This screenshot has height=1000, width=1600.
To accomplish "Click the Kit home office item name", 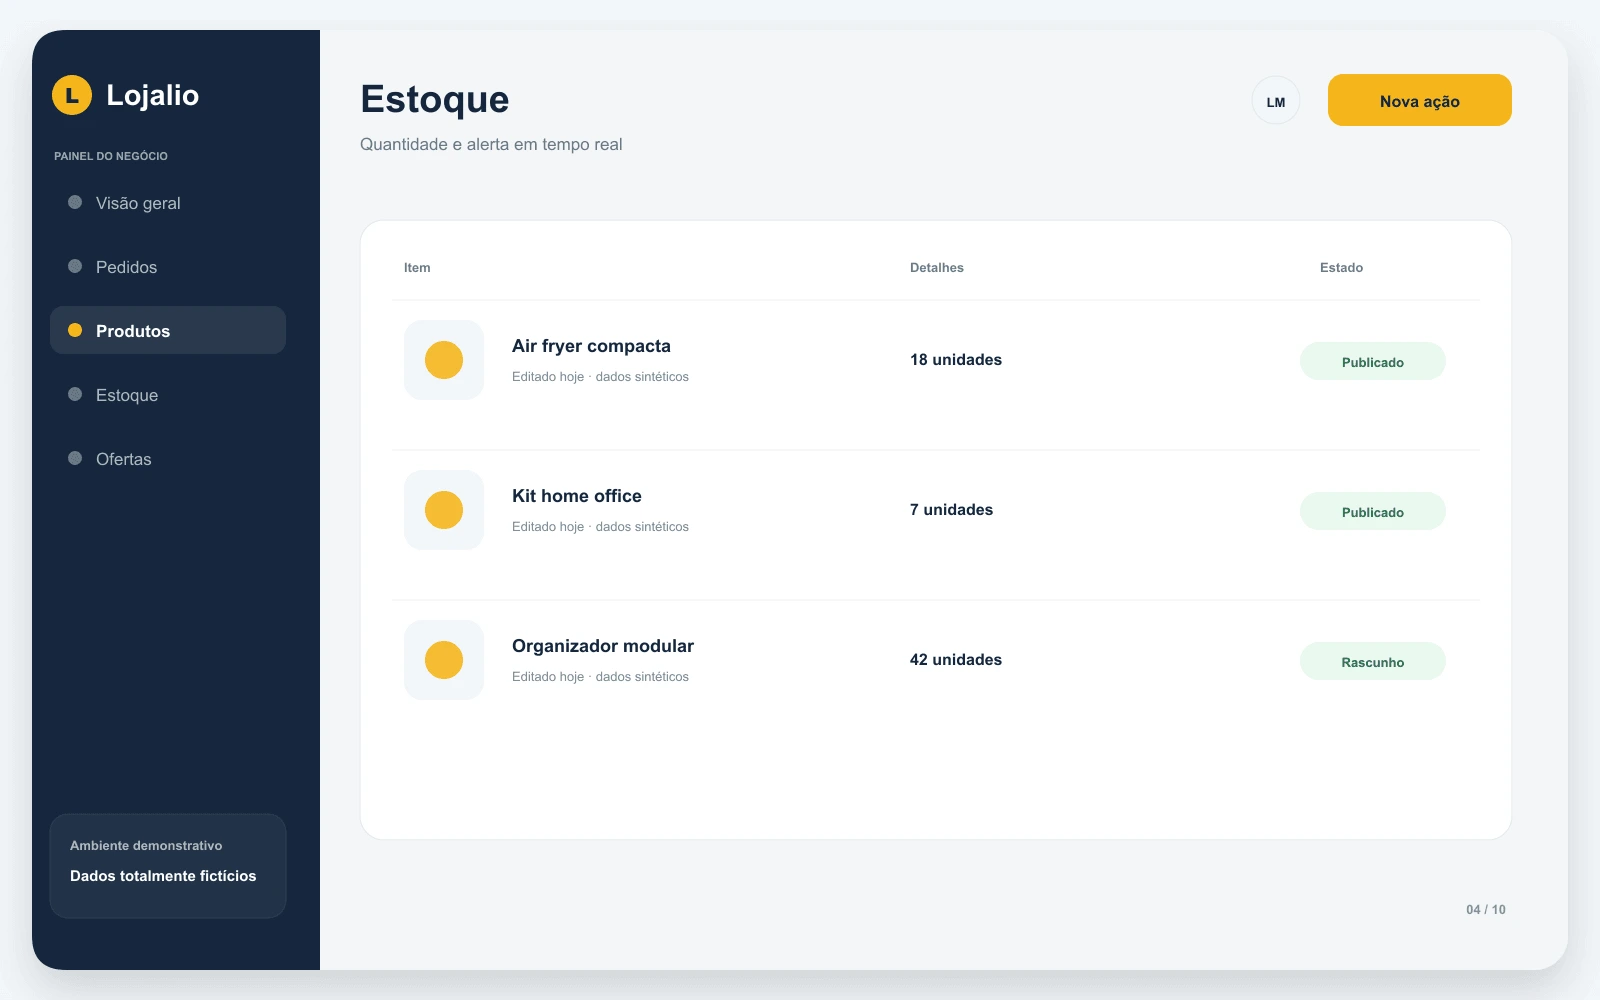I will pyautogui.click(x=577, y=496).
